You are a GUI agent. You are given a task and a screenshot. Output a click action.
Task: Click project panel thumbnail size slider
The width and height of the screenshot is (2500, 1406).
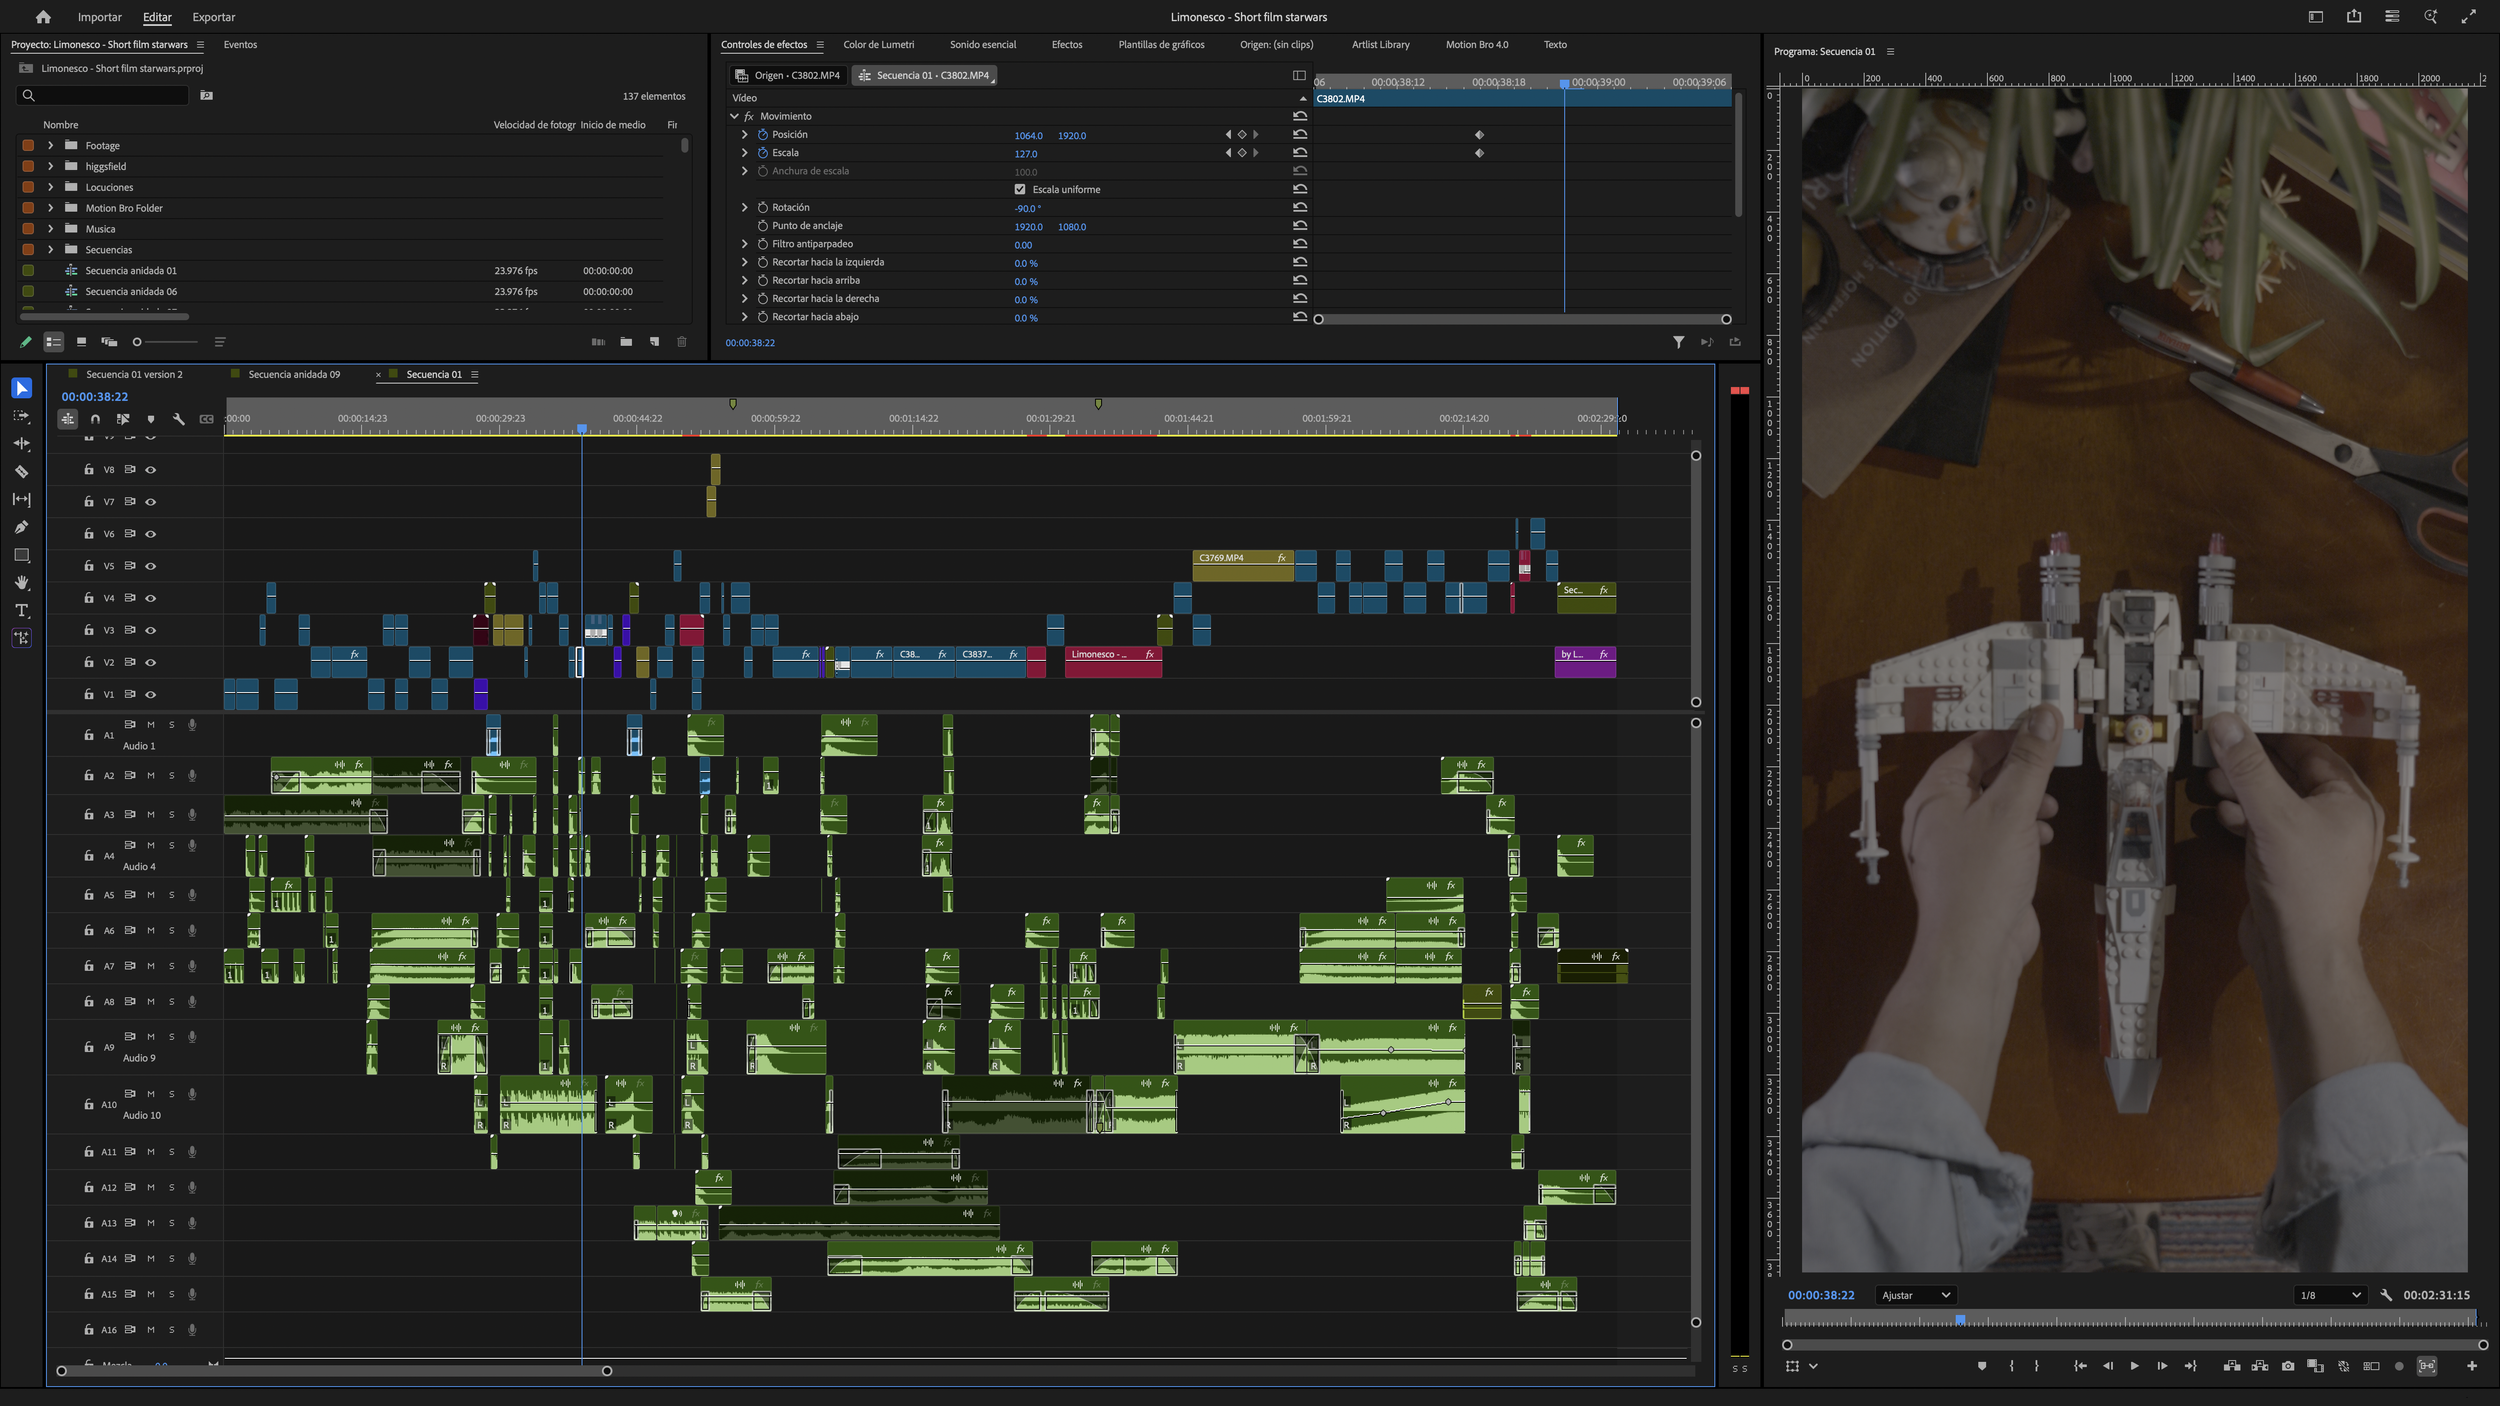(138, 342)
